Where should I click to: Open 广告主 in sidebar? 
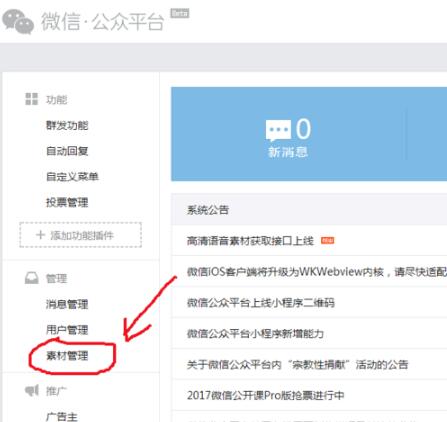(x=62, y=416)
